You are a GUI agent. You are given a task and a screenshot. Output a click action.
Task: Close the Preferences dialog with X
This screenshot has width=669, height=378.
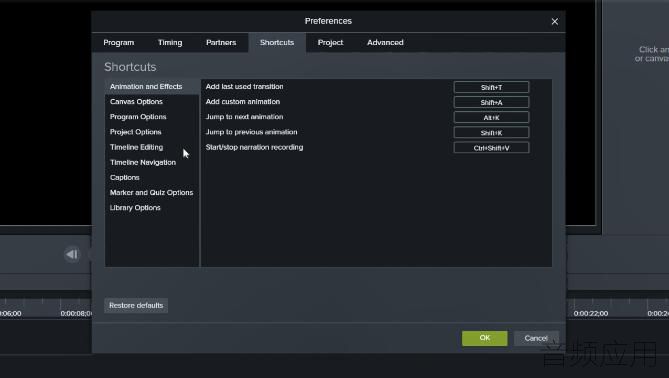pos(554,21)
